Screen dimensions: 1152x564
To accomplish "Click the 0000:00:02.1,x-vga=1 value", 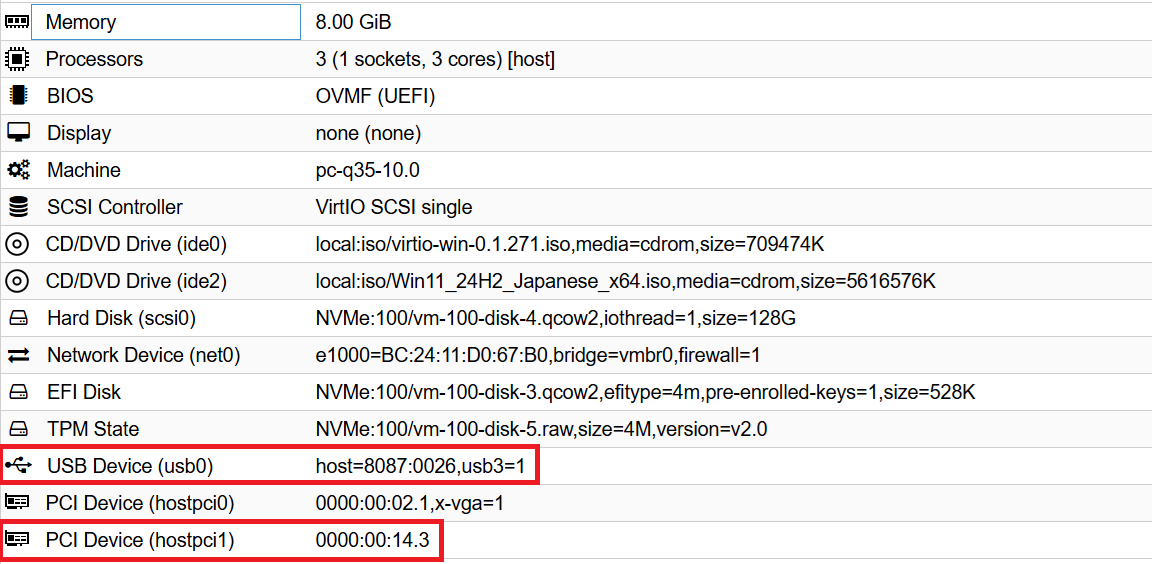I will tap(409, 503).
